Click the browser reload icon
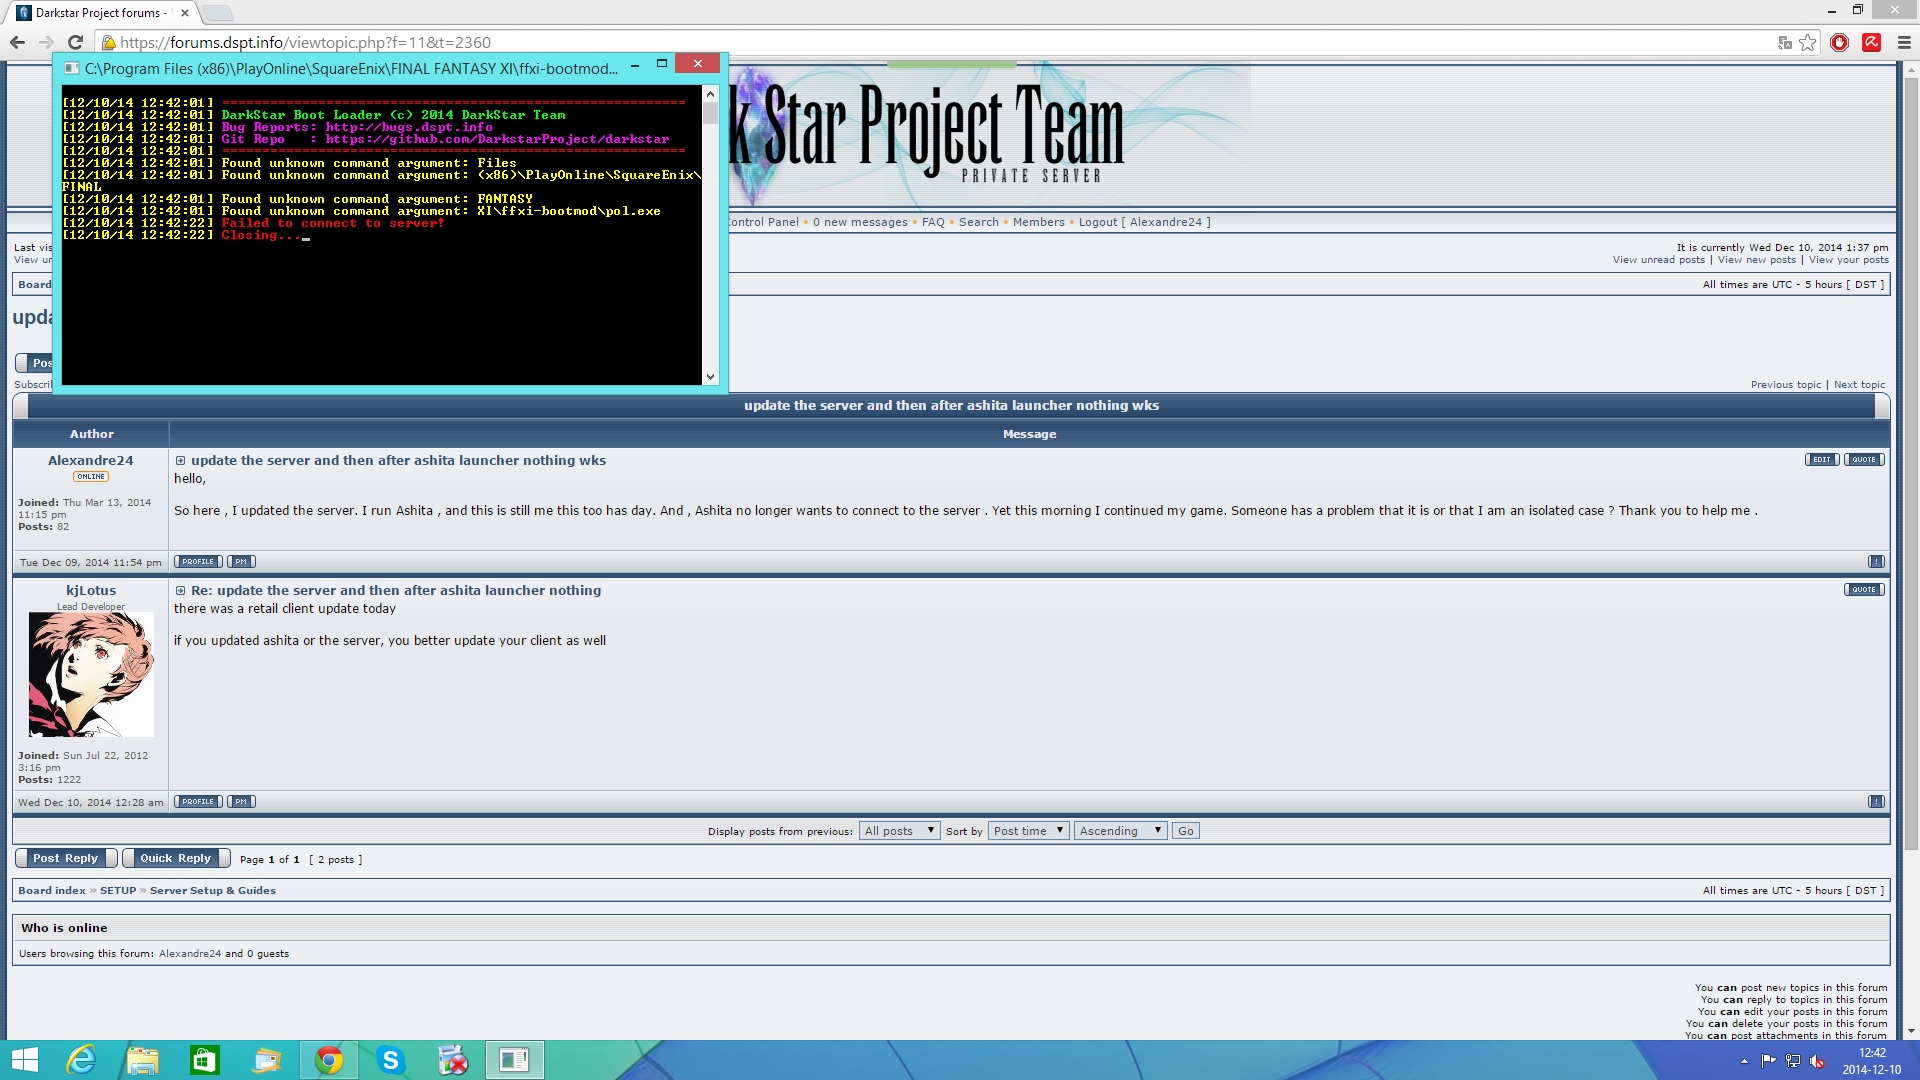Image resolution: width=1920 pixels, height=1080 pixels. [x=75, y=42]
